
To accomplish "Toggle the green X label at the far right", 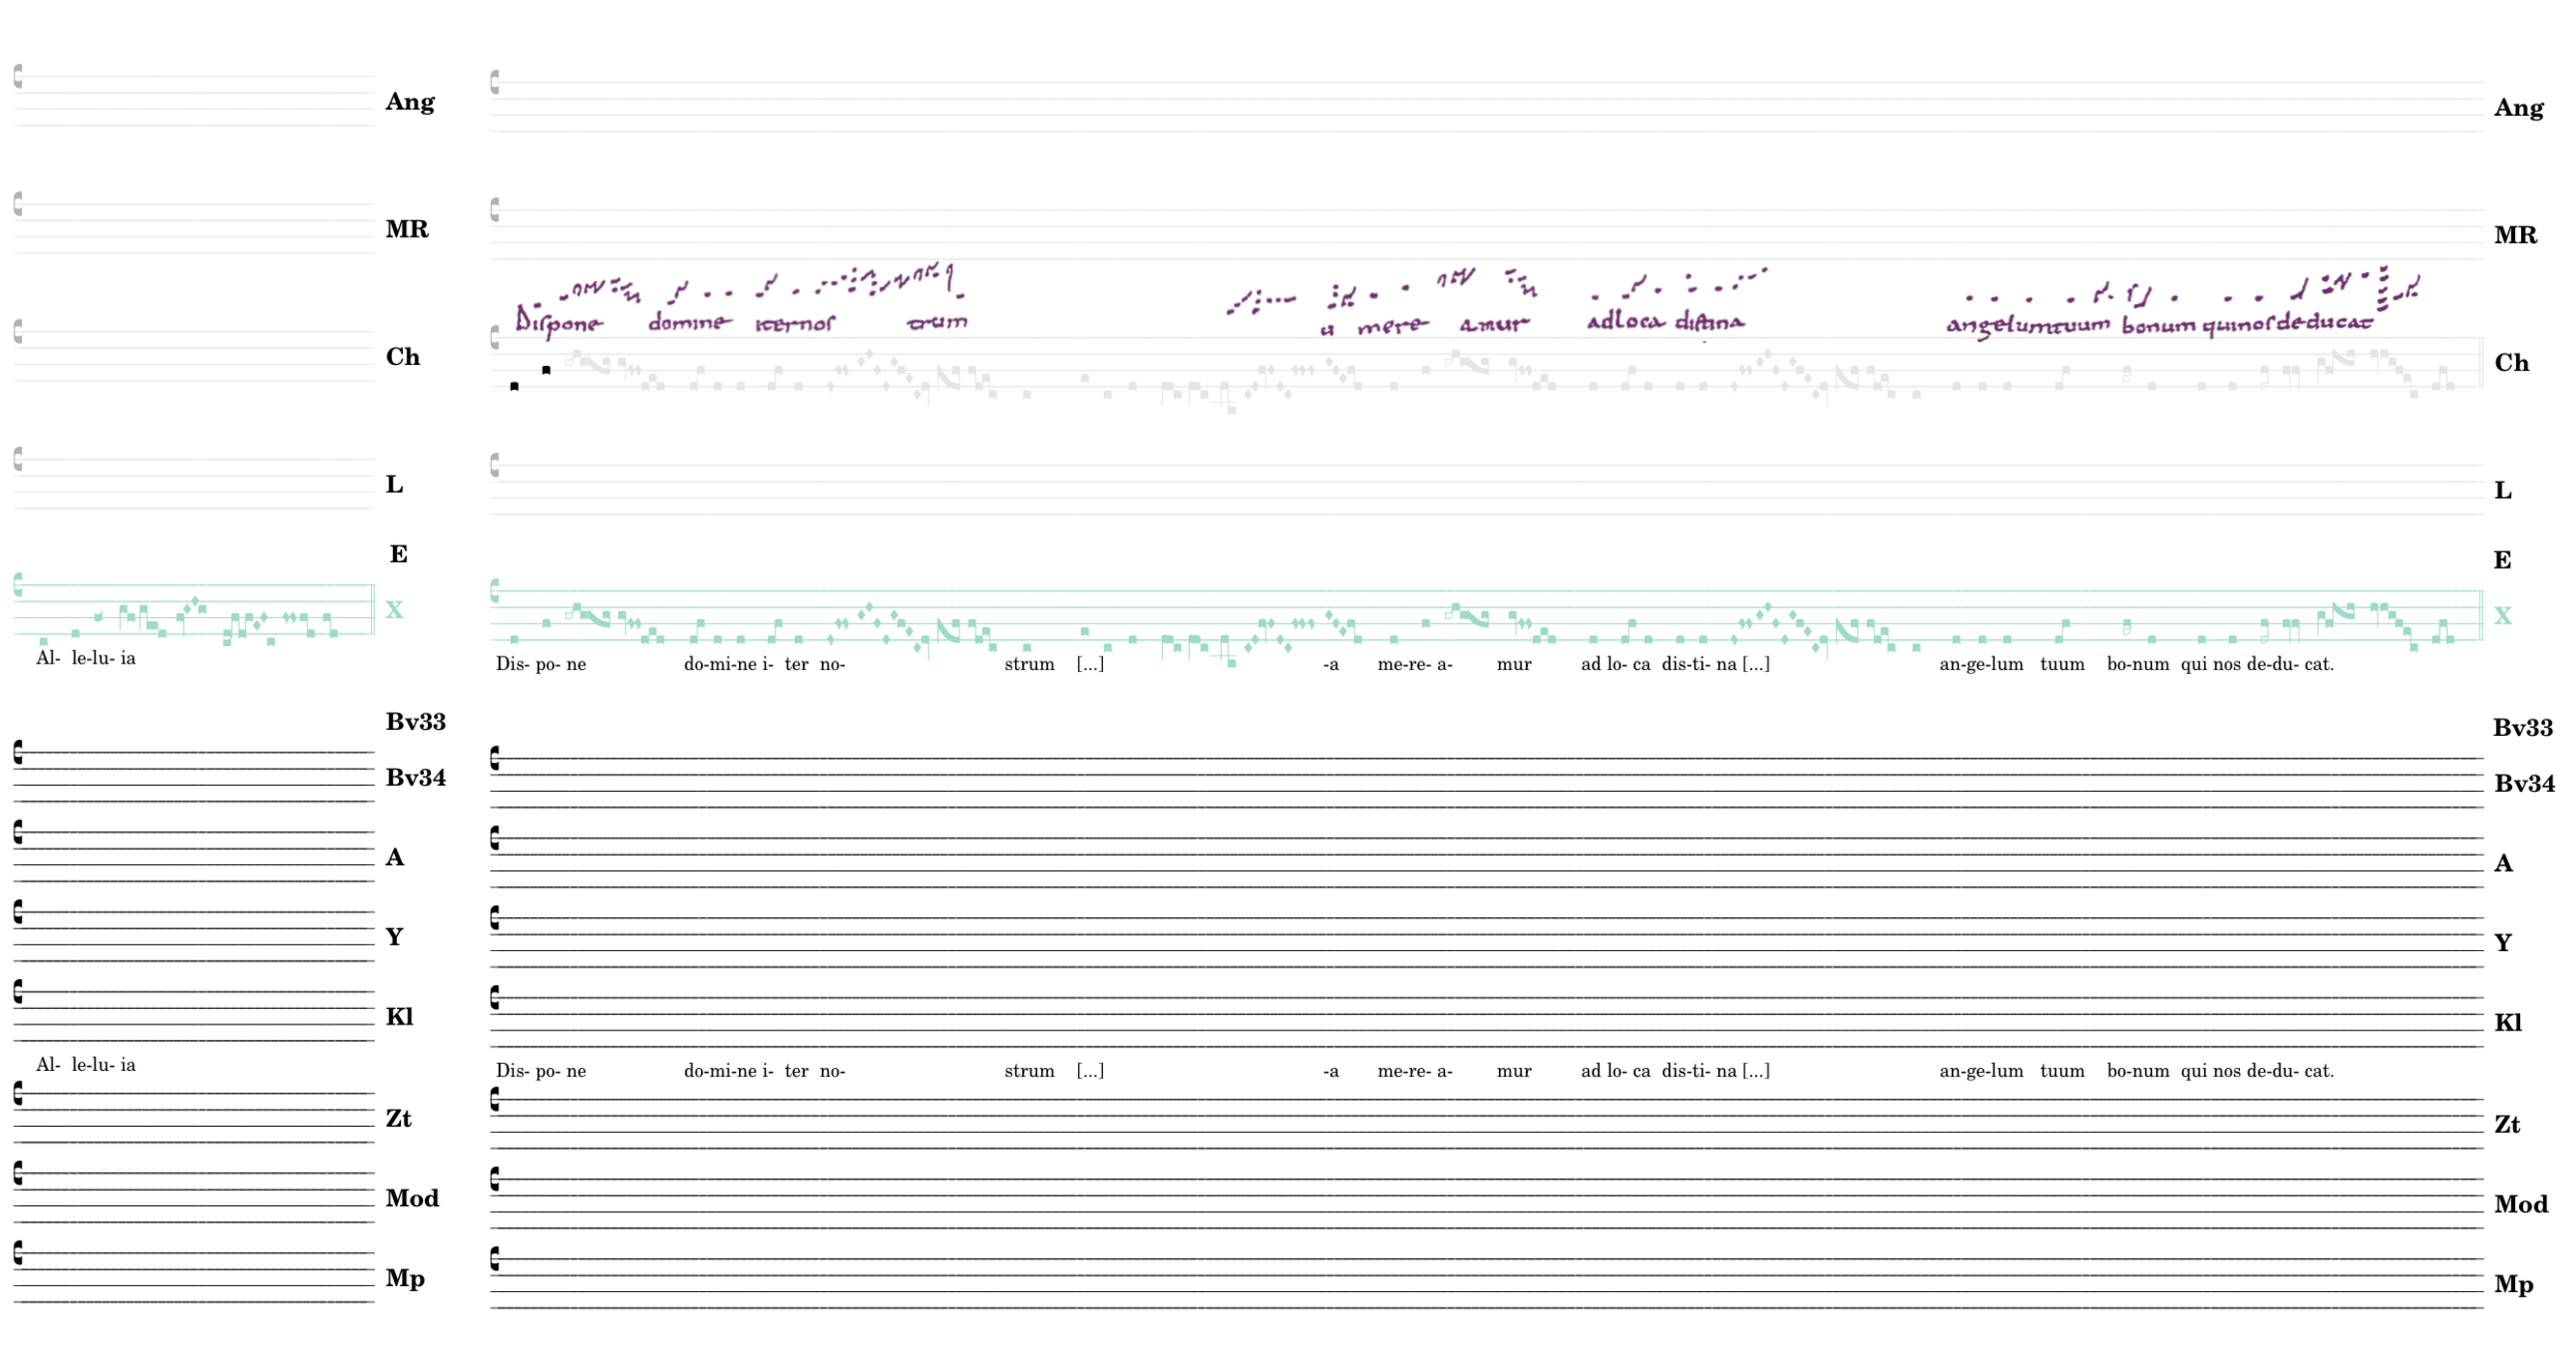I will point(2502,616).
